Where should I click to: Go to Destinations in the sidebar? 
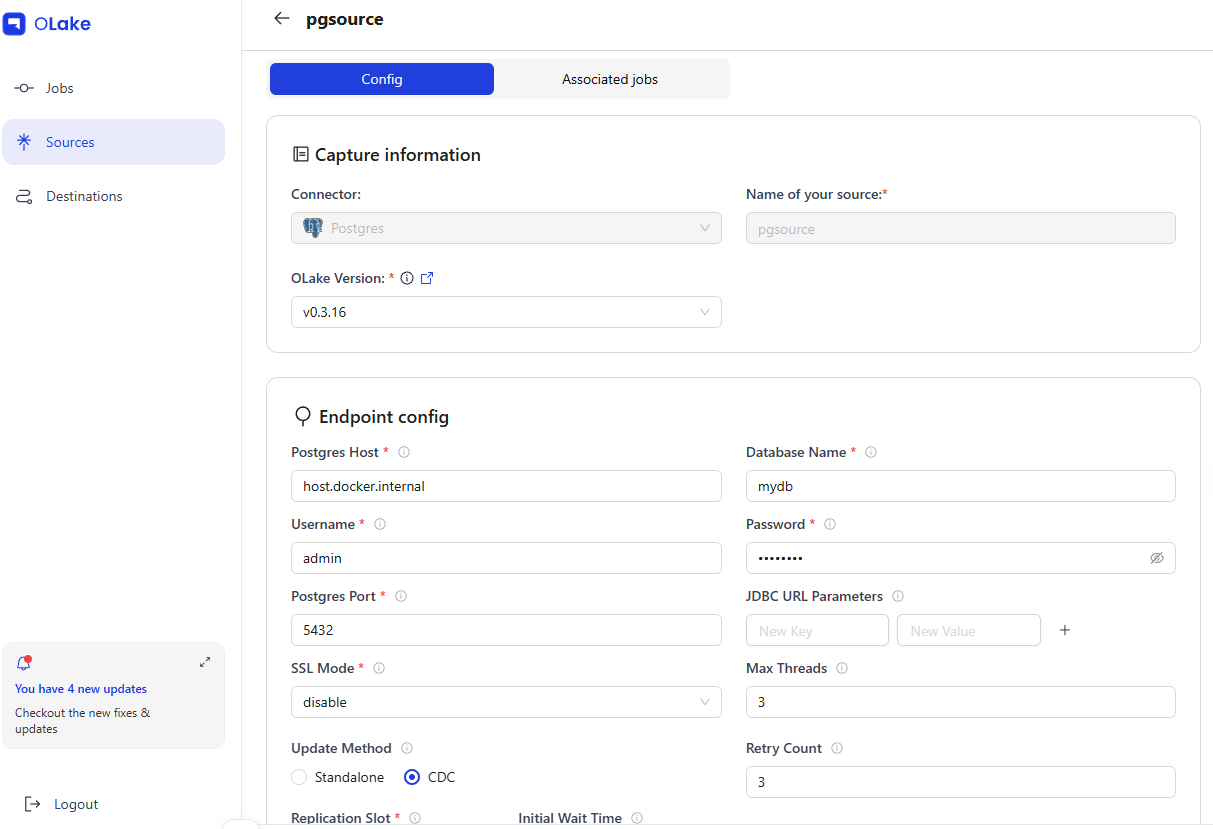coord(84,196)
